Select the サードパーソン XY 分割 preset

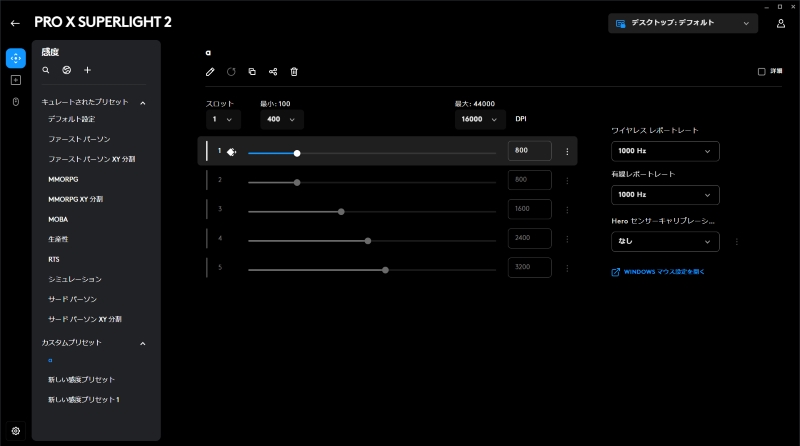(x=85, y=319)
